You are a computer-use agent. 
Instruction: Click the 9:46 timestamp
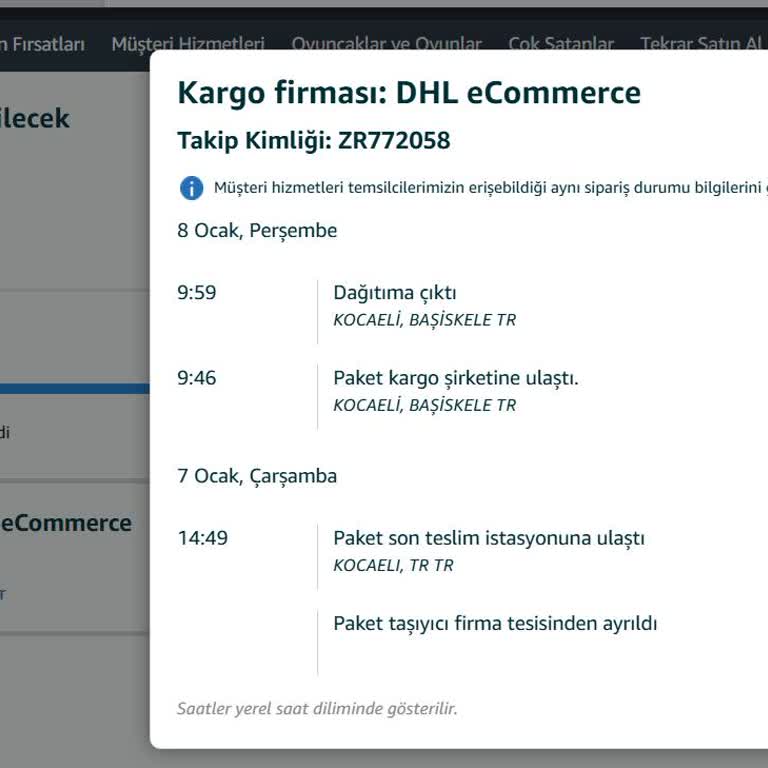tap(196, 378)
